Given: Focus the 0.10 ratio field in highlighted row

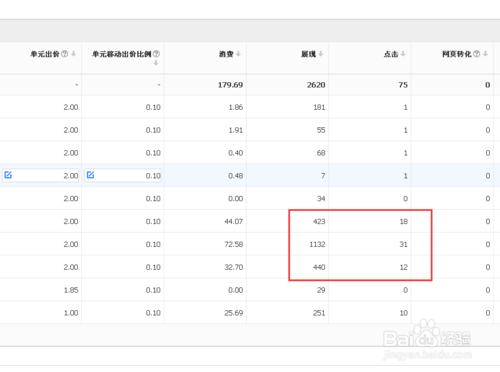Looking at the screenshot, I should pyautogui.click(x=123, y=175).
